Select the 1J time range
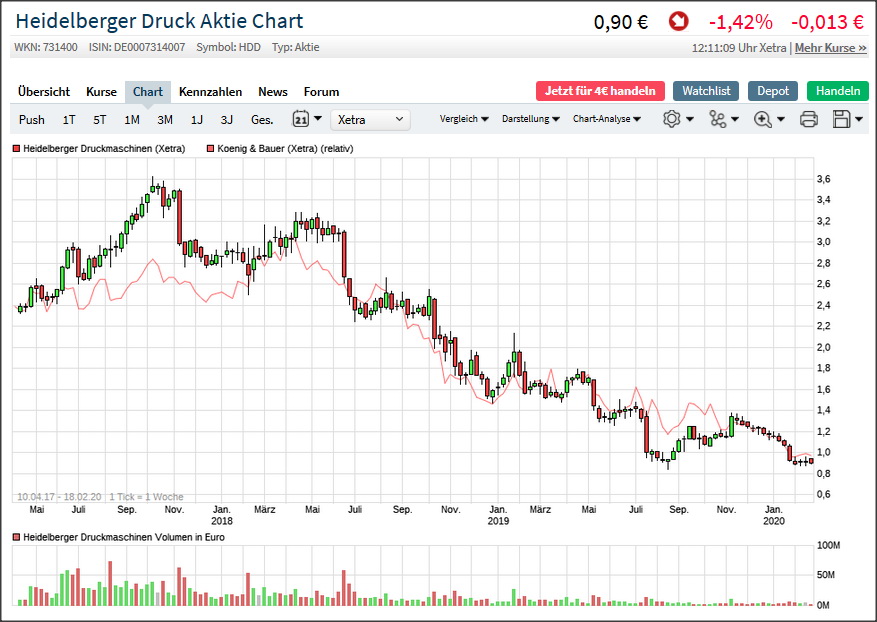 (x=196, y=120)
